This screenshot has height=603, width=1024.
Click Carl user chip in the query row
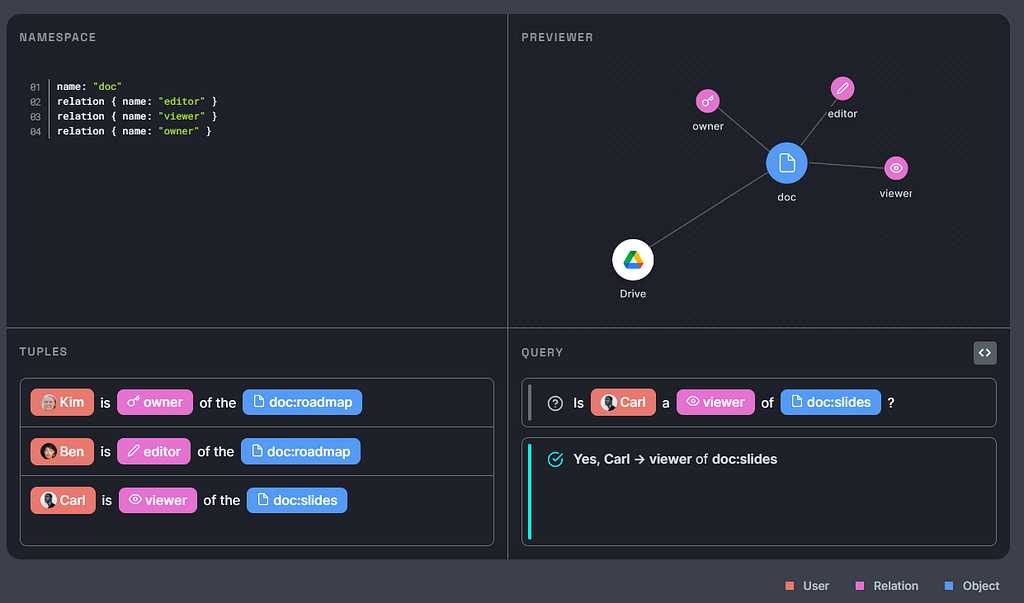point(623,402)
